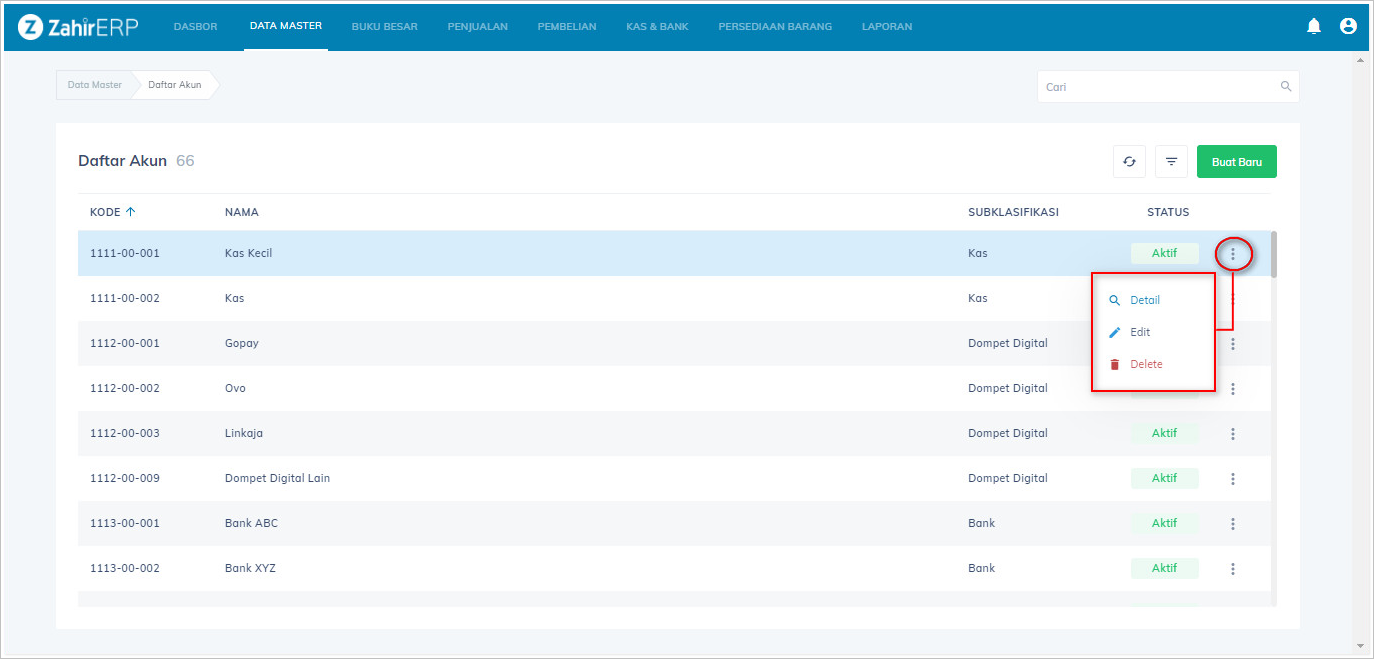Choose Edit in the context menu

(1140, 332)
